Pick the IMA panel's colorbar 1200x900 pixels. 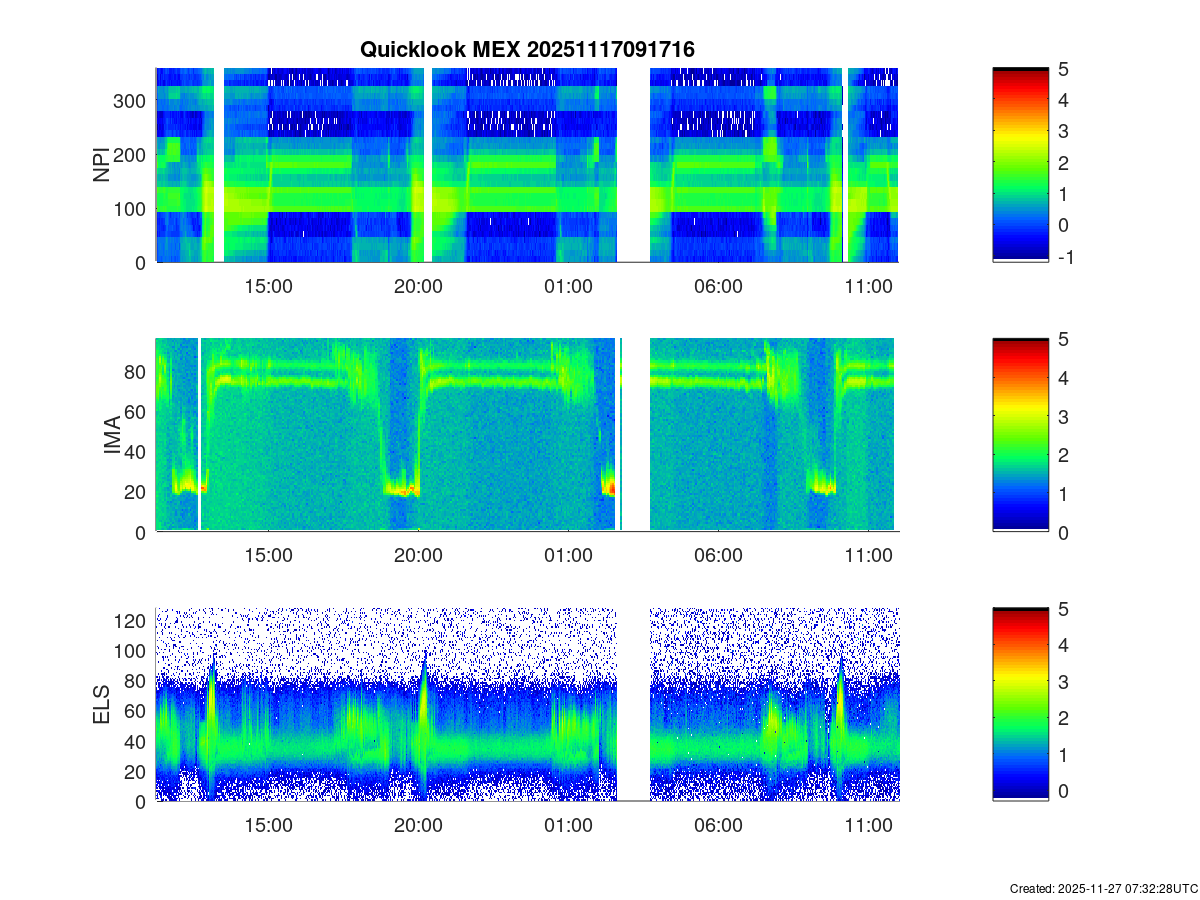pyautogui.click(x=1020, y=435)
